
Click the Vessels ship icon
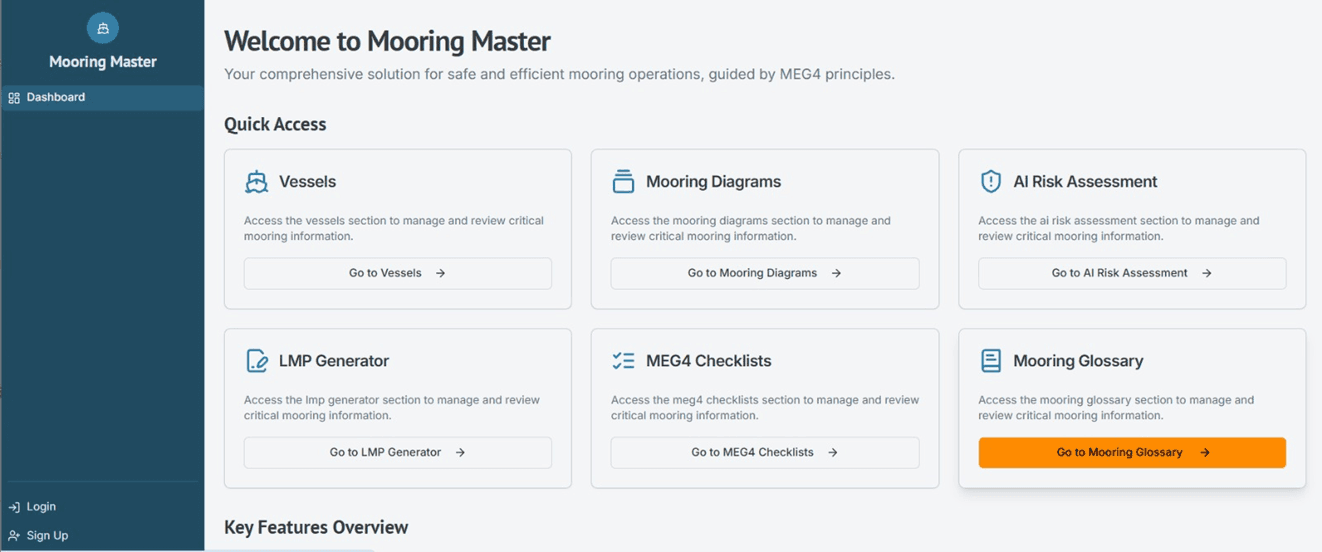257,182
